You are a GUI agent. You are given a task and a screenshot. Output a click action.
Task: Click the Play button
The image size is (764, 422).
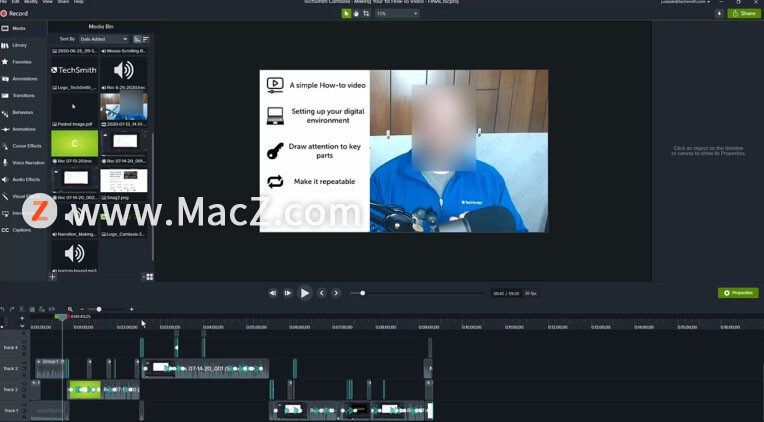[x=305, y=293]
